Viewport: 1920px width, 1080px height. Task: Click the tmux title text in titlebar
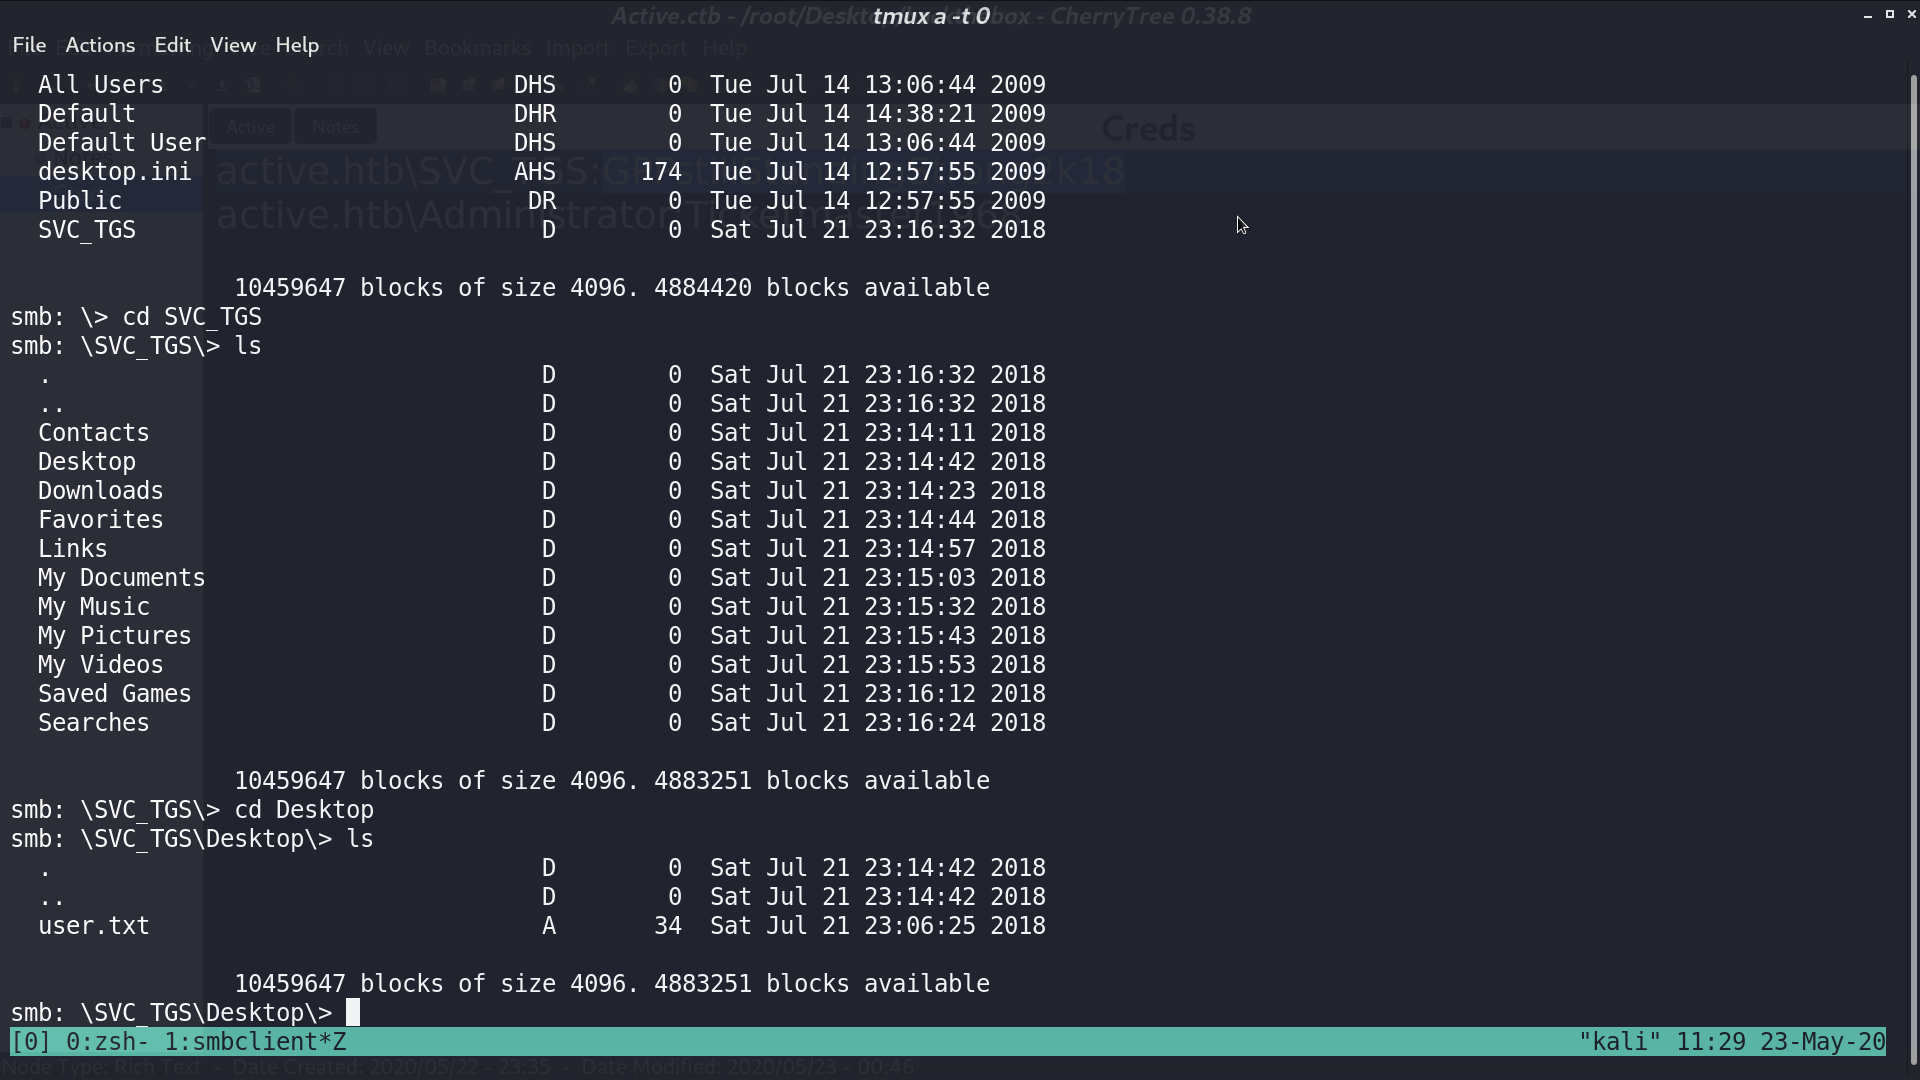tap(931, 16)
